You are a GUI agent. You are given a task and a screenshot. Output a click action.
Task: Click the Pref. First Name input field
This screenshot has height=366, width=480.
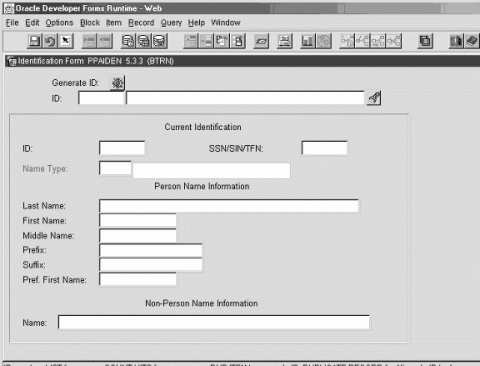pyautogui.click(x=138, y=279)
